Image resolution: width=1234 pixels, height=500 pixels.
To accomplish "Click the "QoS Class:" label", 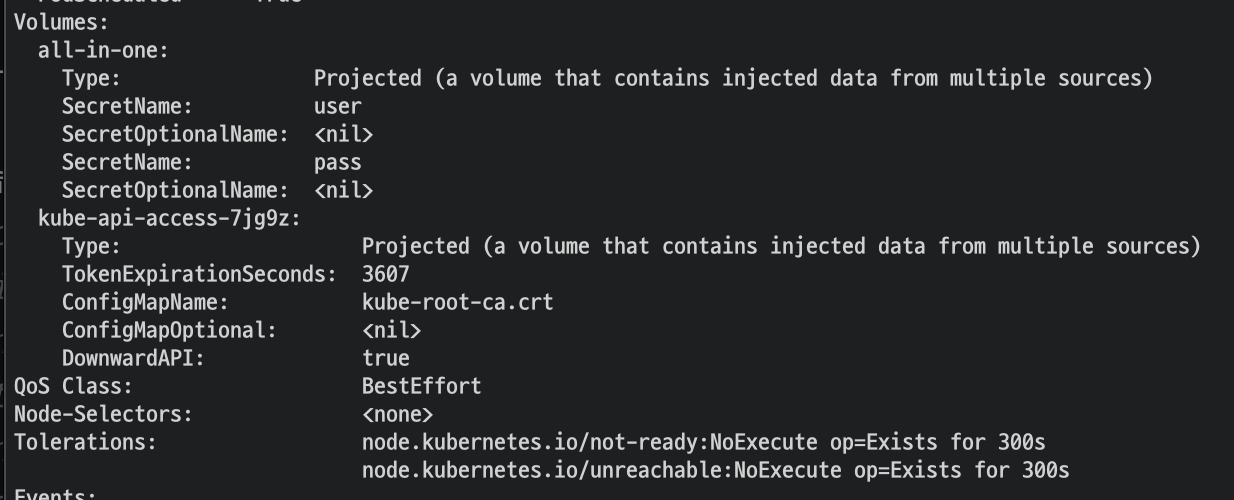I will (73, 386).
